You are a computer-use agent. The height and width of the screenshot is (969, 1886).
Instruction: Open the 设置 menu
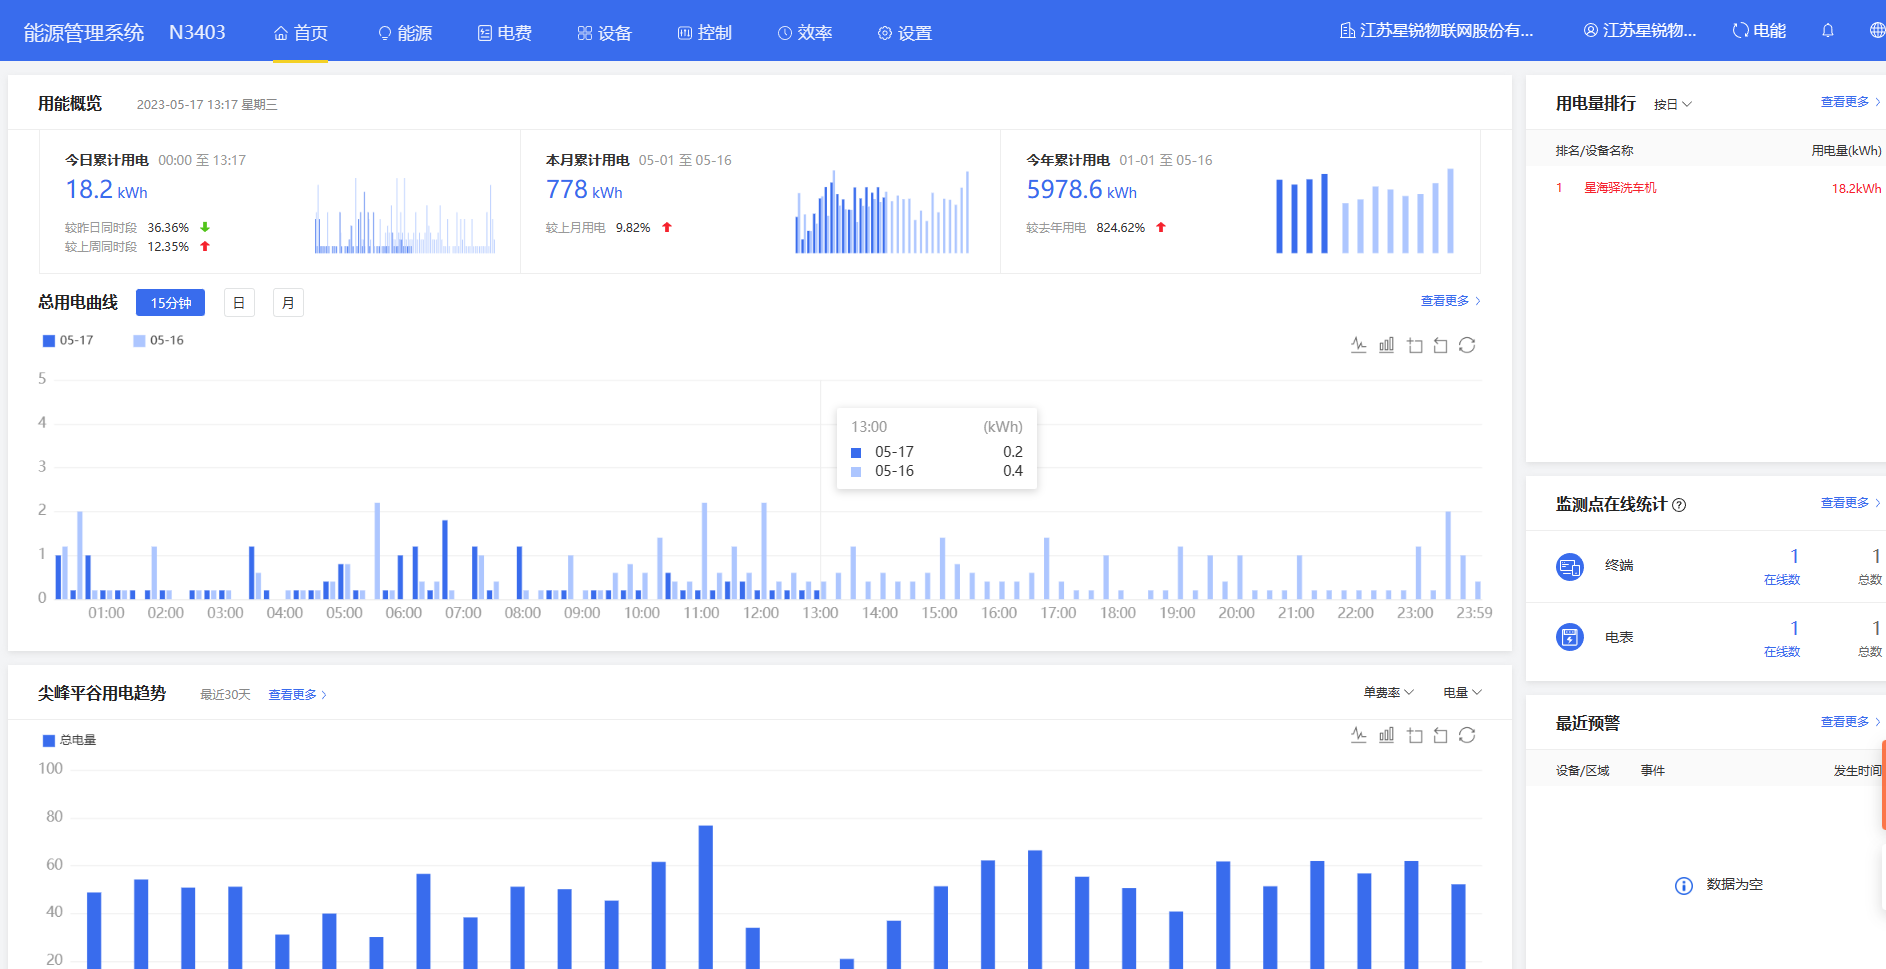[905, 33]
